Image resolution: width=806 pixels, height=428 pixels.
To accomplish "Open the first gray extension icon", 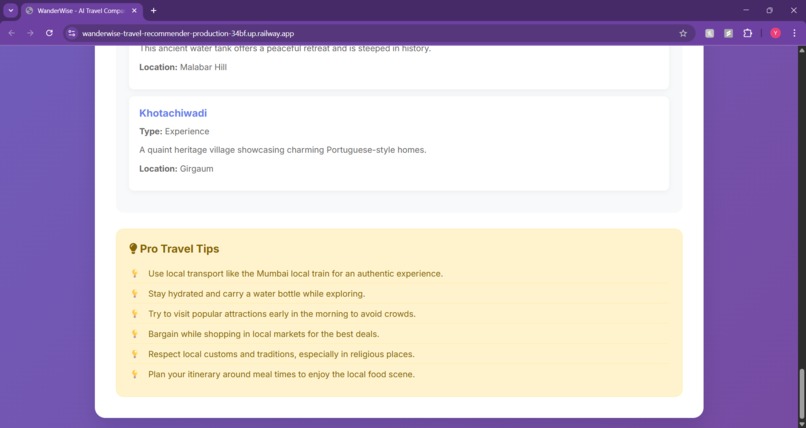I will click(x=709, y=33).
